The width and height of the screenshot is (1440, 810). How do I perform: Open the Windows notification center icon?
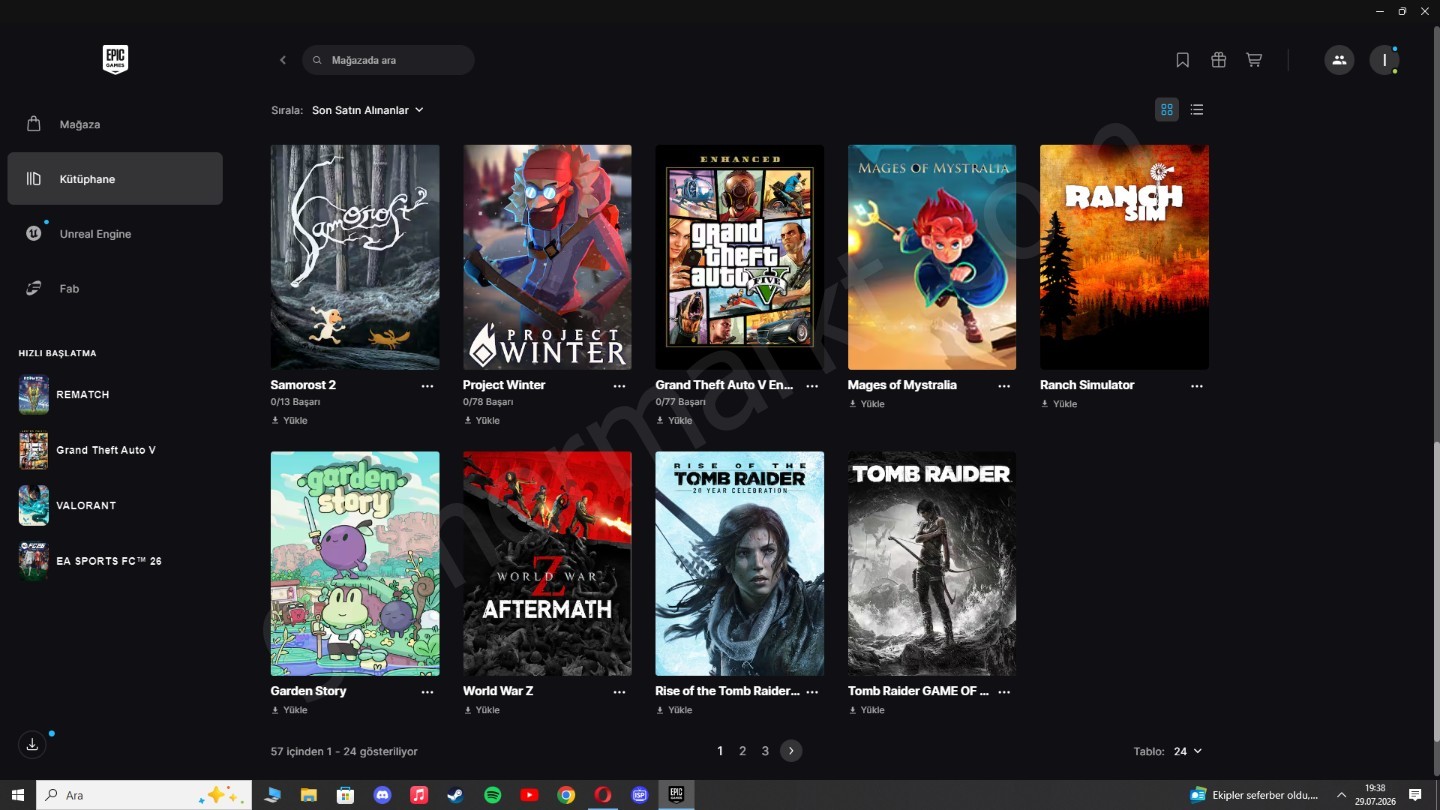[1415, 795]
